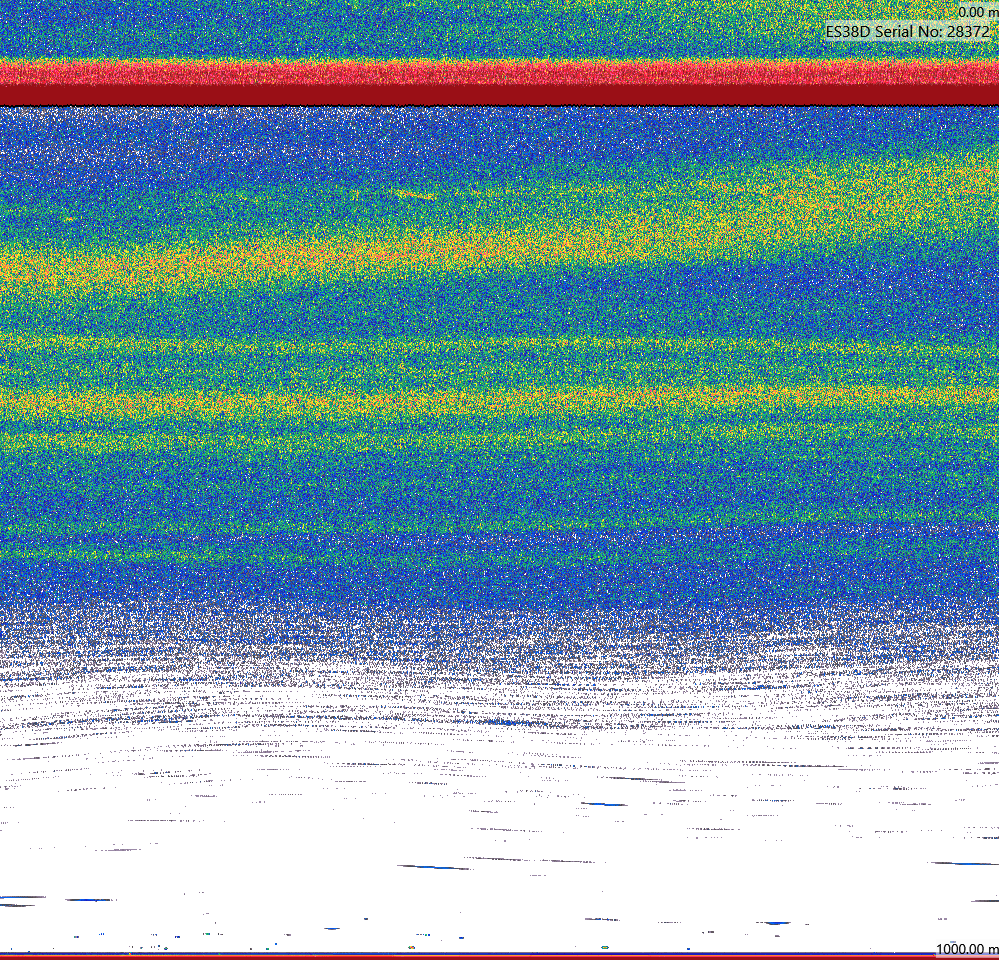Click the 1000.00 m bottom range label

click(x=967, y=949)
